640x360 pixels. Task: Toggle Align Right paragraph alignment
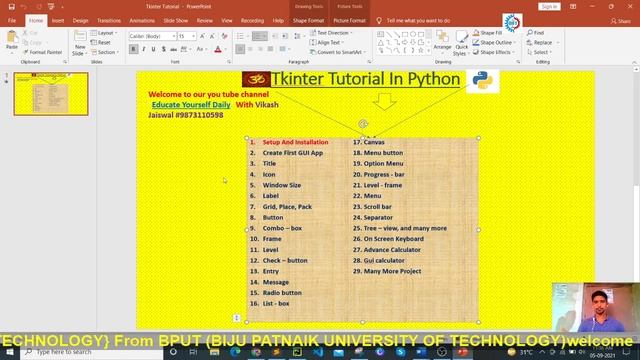click(260, 49)
